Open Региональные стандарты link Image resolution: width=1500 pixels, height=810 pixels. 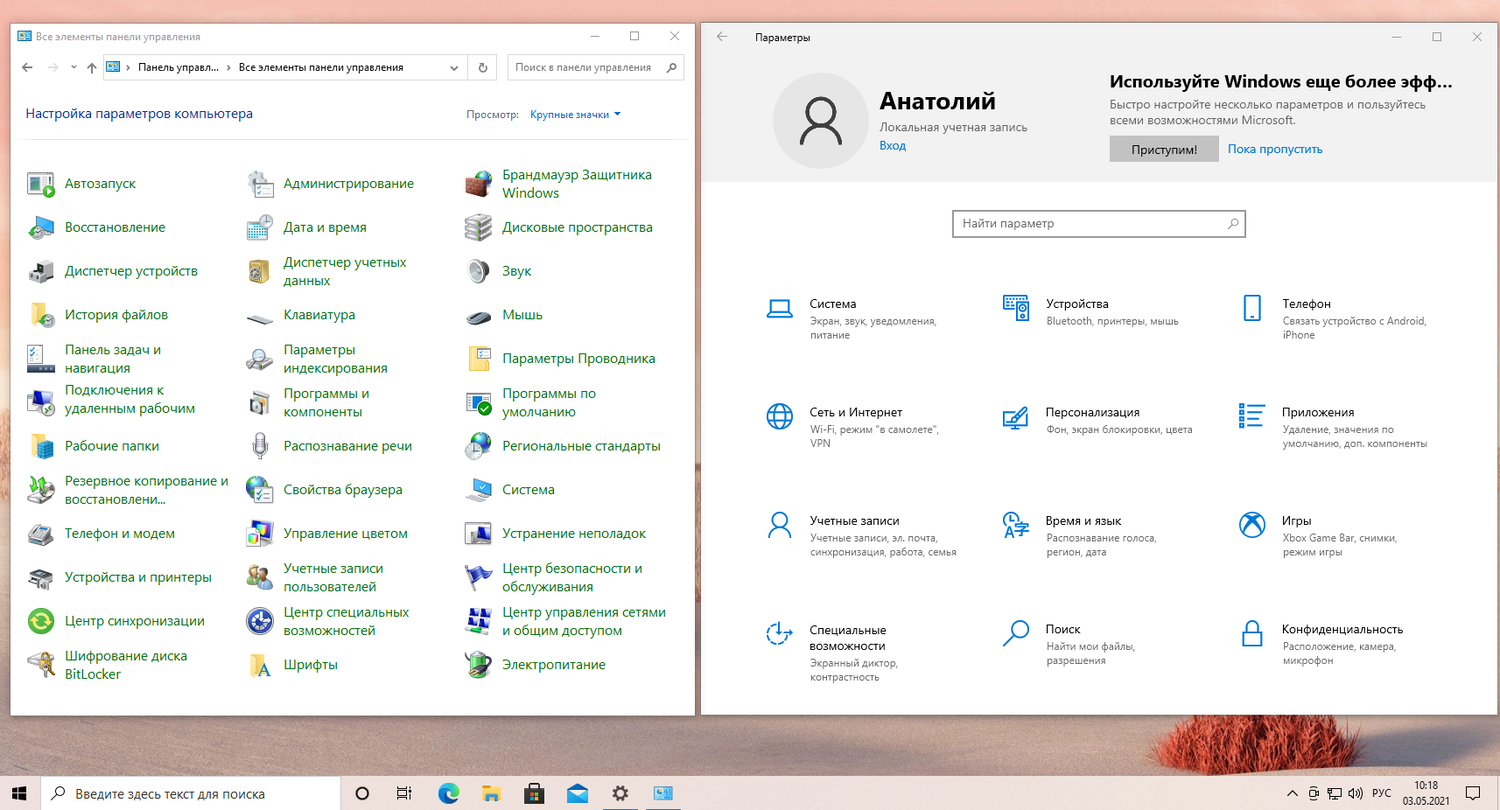tap(581, 446)
